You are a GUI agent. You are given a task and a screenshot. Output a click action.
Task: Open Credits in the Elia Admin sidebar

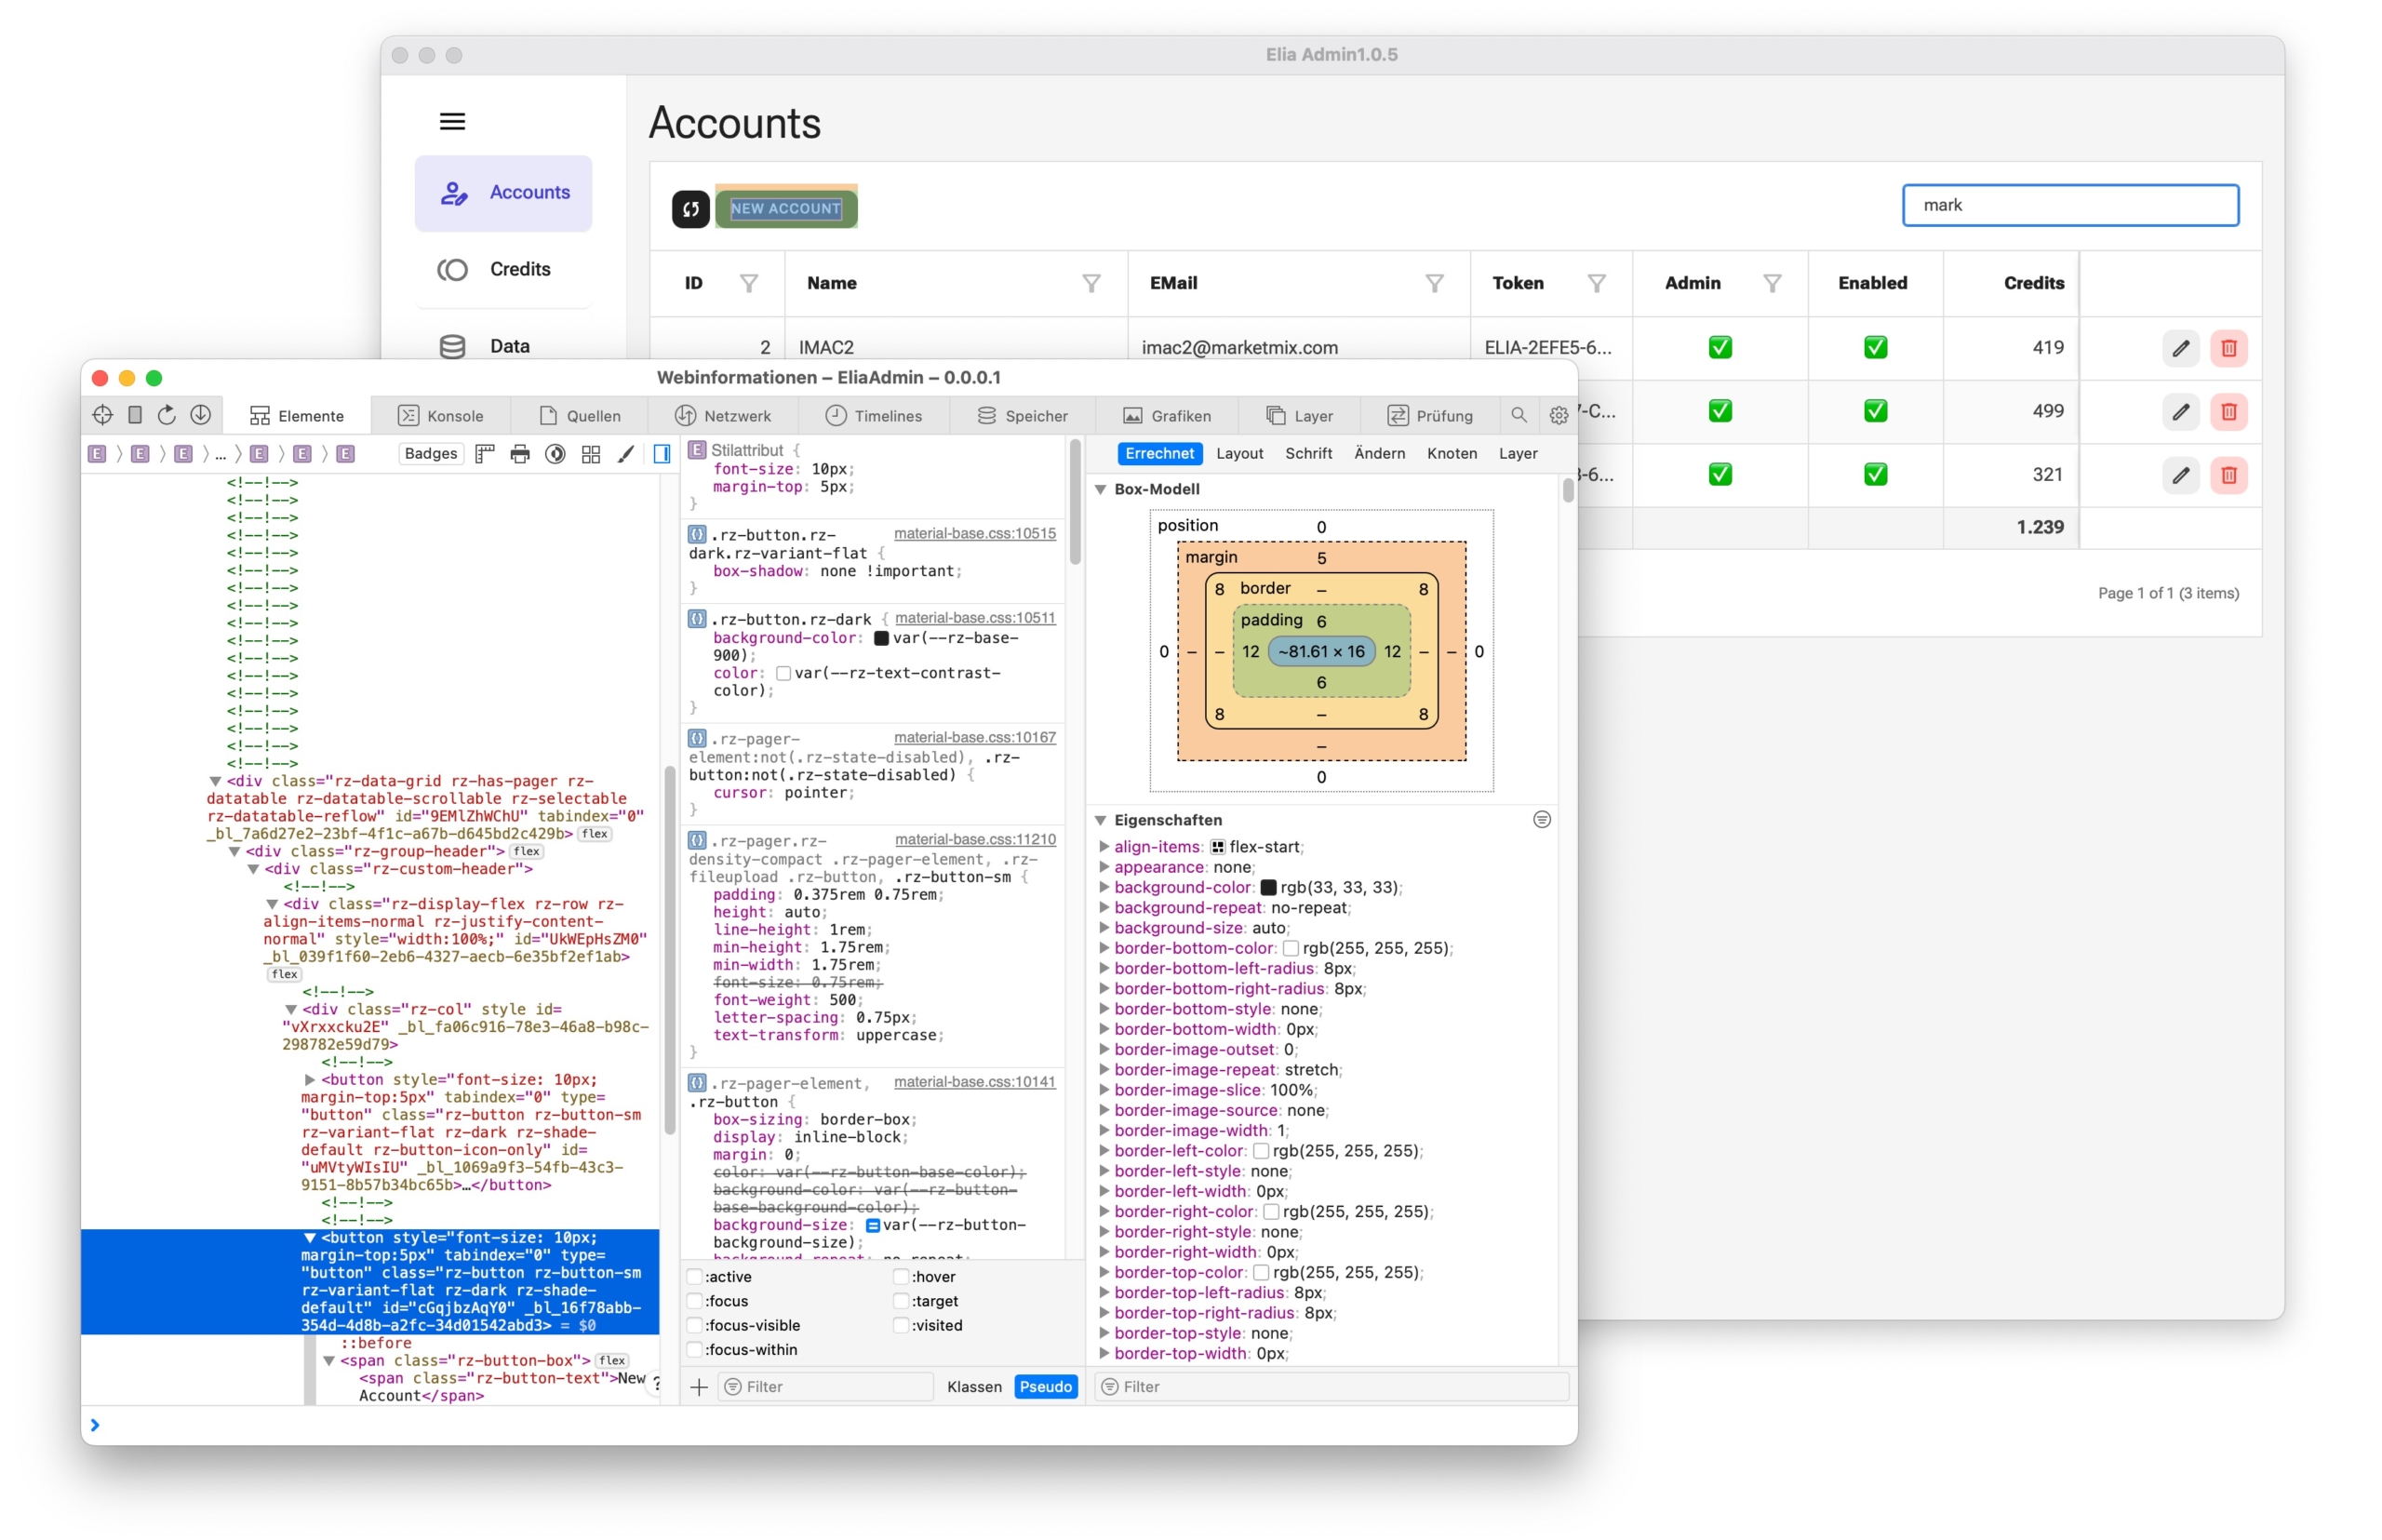tap(503, 269)
